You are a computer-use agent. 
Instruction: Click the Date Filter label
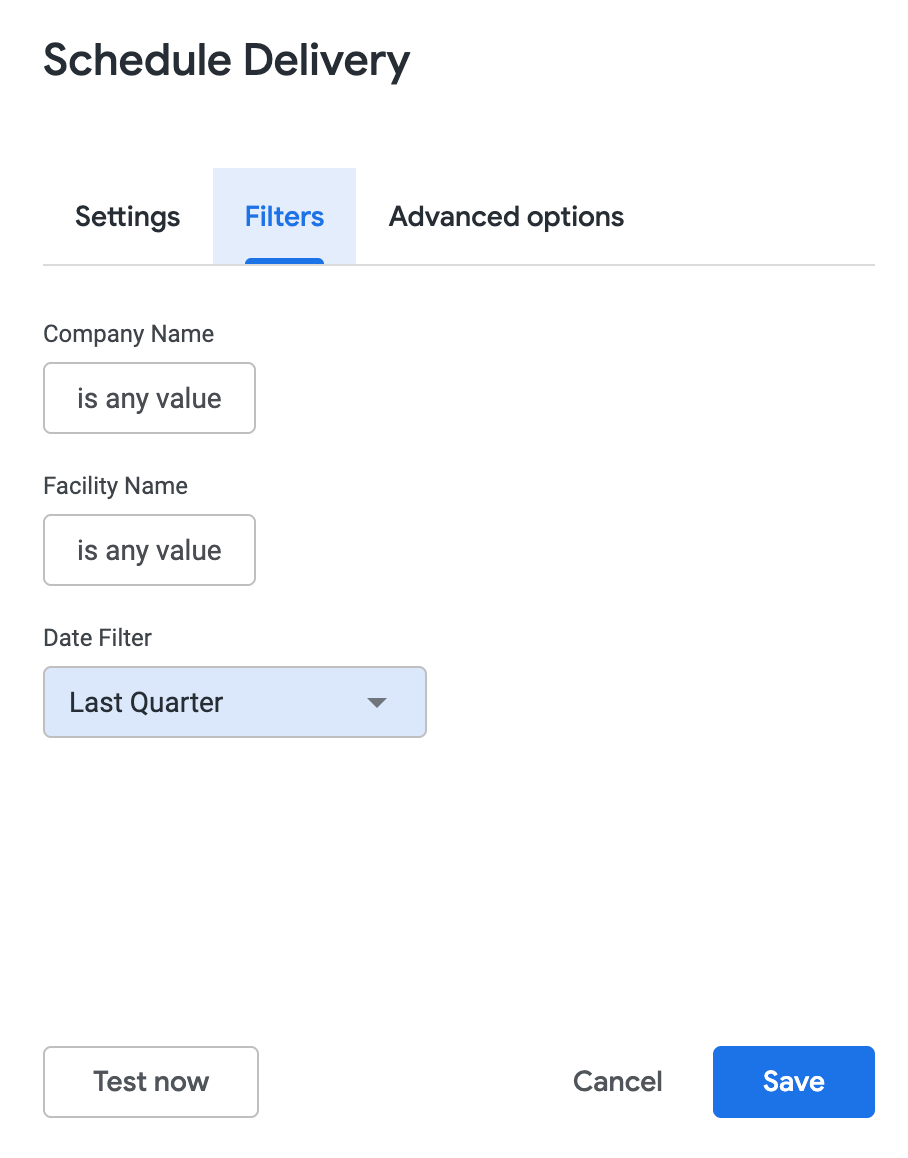tap(98, 638)
